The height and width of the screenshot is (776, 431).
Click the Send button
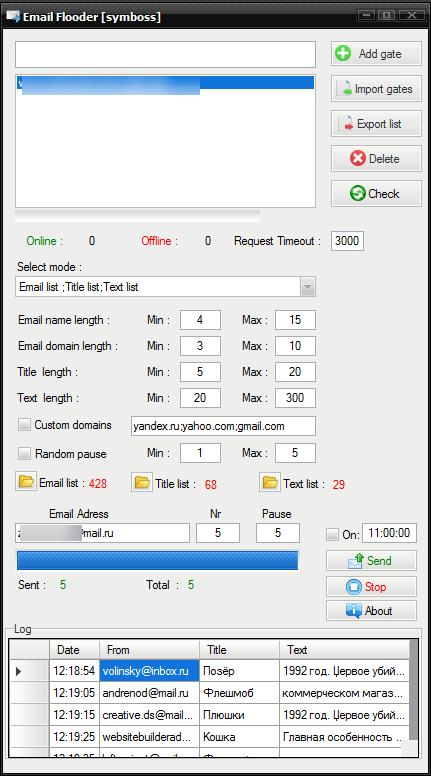[371, 561]
